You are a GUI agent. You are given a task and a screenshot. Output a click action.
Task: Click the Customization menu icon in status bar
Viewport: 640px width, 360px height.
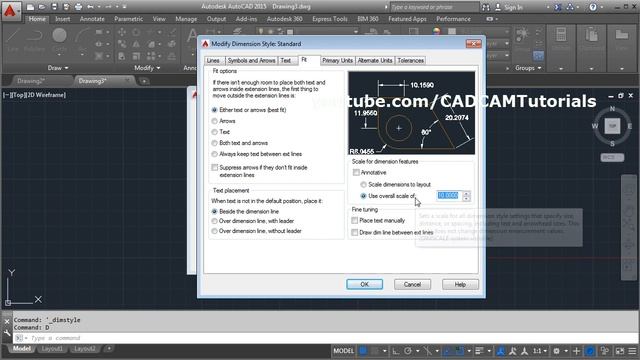[632, 351]
